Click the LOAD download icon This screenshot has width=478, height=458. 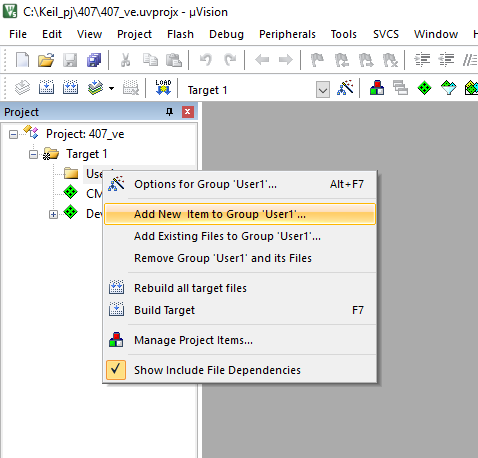tap(163, 87)
